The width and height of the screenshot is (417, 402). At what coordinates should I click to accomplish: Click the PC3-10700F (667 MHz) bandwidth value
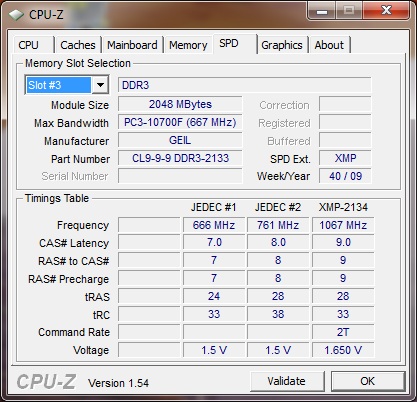click(x=180, y=122)
